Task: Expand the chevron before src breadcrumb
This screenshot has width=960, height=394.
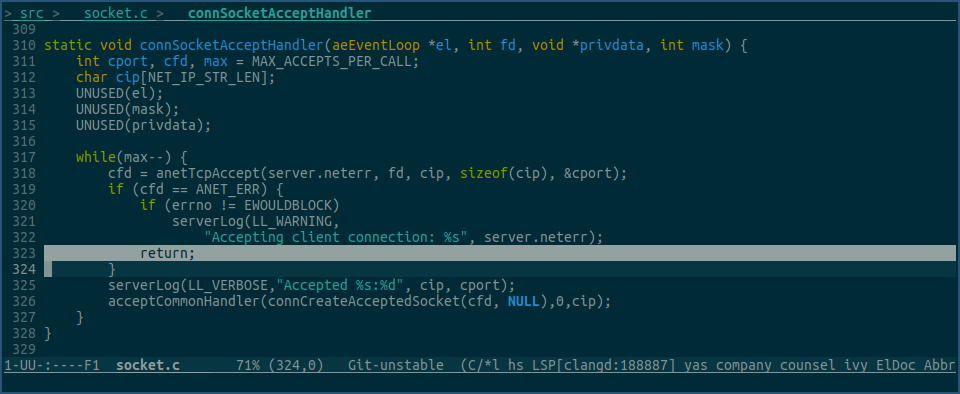Action: tap(7, 13)
